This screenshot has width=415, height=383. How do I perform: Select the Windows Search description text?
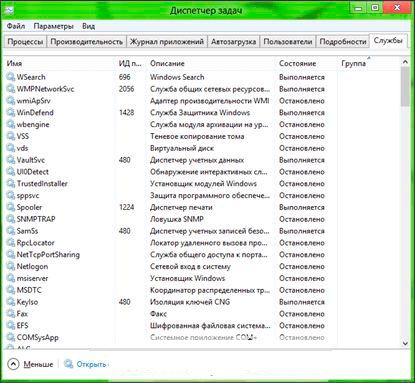[x=177, y=77]
